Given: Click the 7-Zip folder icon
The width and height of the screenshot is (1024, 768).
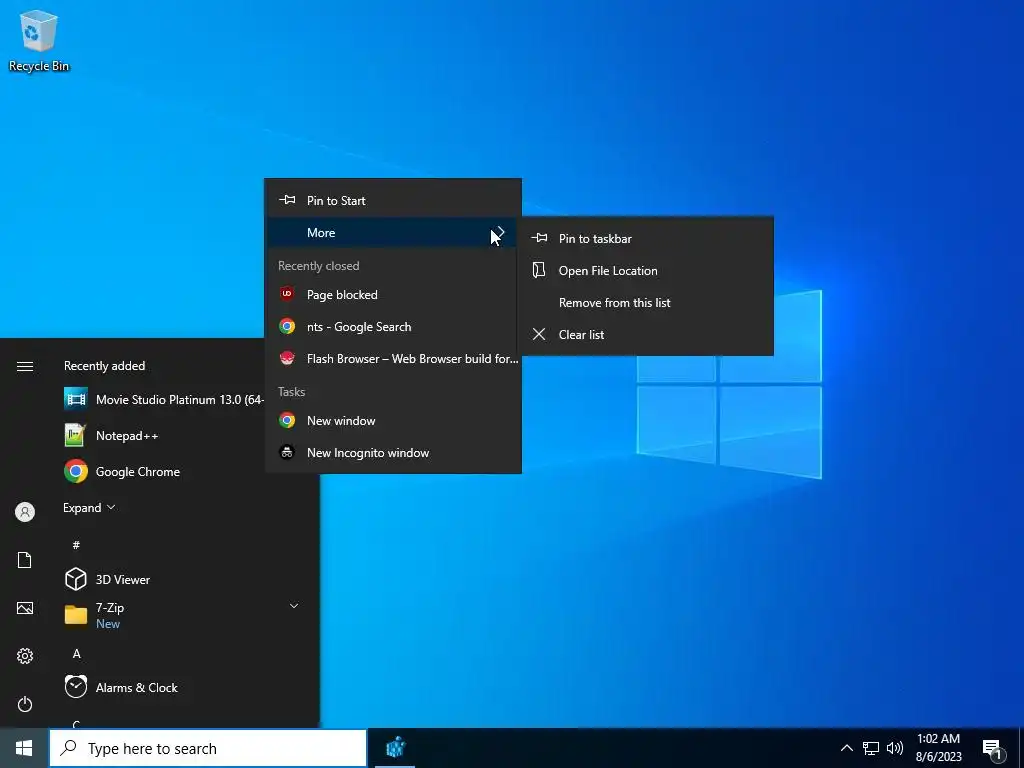Looking at the screenshot, I should (76, 615).
